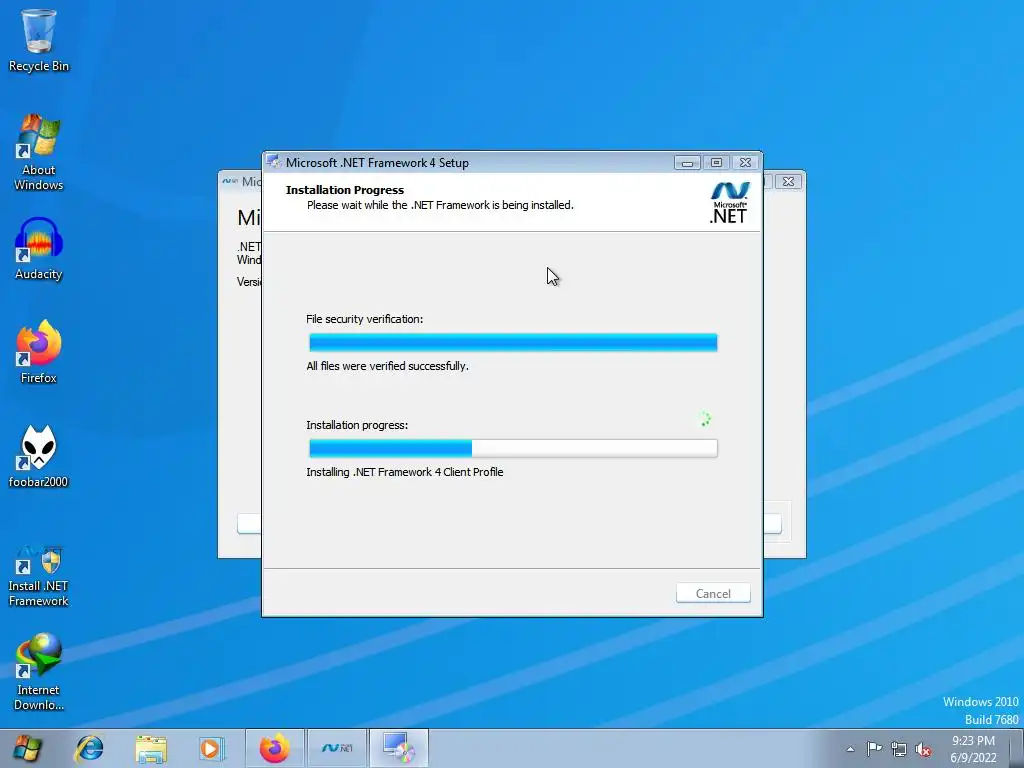
Task: Click the File security verification progress bar
Action: point(513,342)
